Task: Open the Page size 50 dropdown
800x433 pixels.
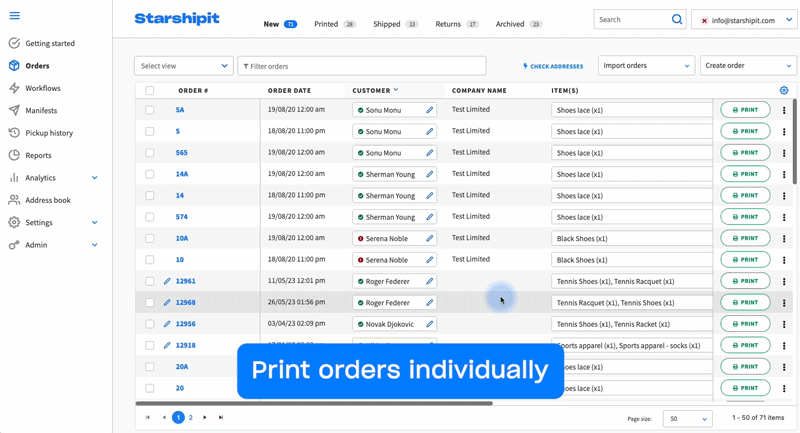Action: (x=687, y=418)
